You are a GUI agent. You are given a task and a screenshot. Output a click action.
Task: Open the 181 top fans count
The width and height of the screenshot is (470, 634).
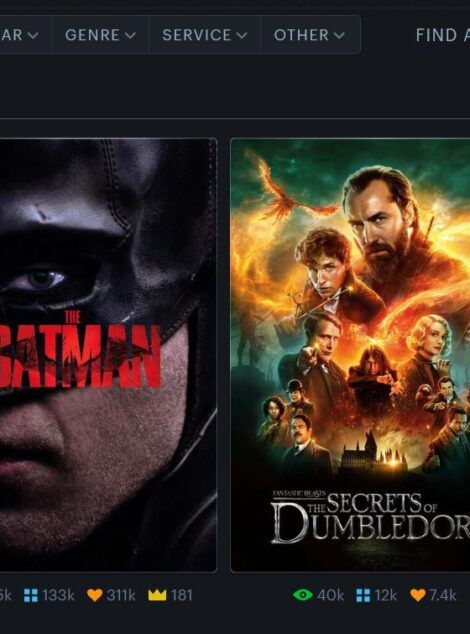(181, 595)
